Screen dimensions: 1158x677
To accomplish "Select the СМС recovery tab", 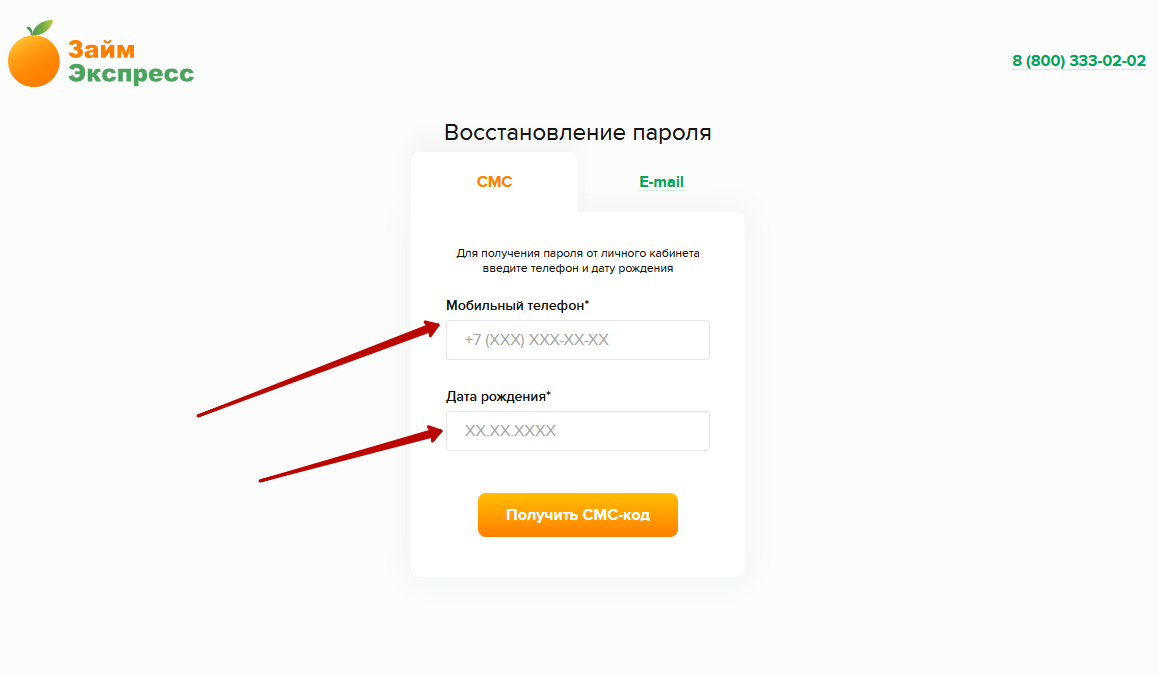I will click(494, 182).
